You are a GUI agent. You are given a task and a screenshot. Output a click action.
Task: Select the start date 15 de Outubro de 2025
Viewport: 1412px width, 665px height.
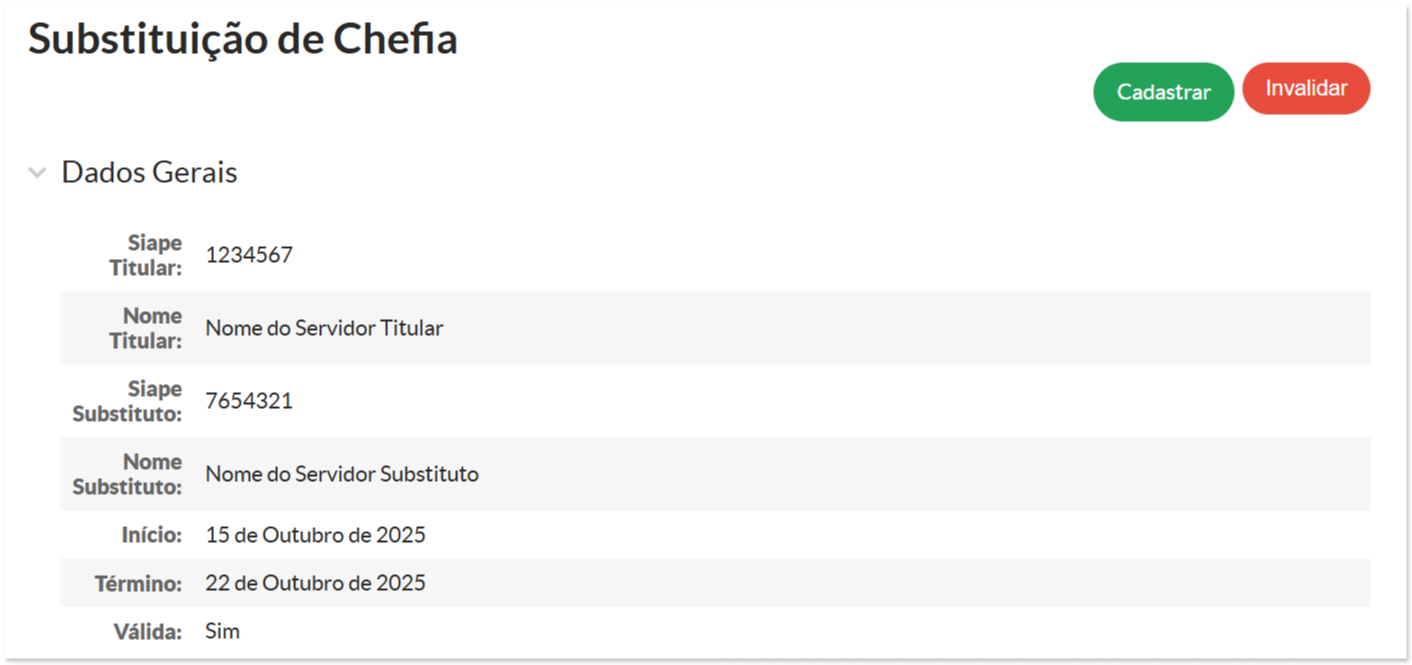[315, 535]
